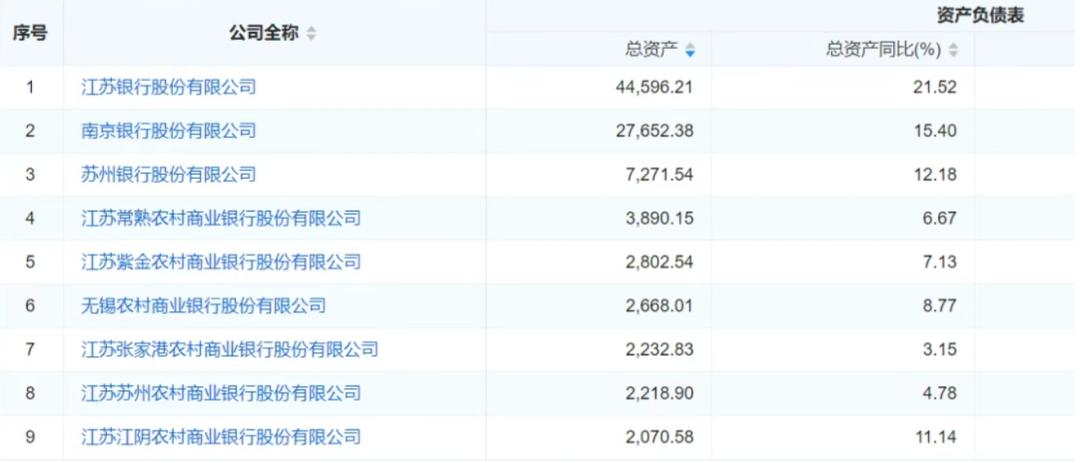The width and height of the screenshot is (1080, 463).
Task: Click row number 2 for 南京银行
Action: coord(30,131)
